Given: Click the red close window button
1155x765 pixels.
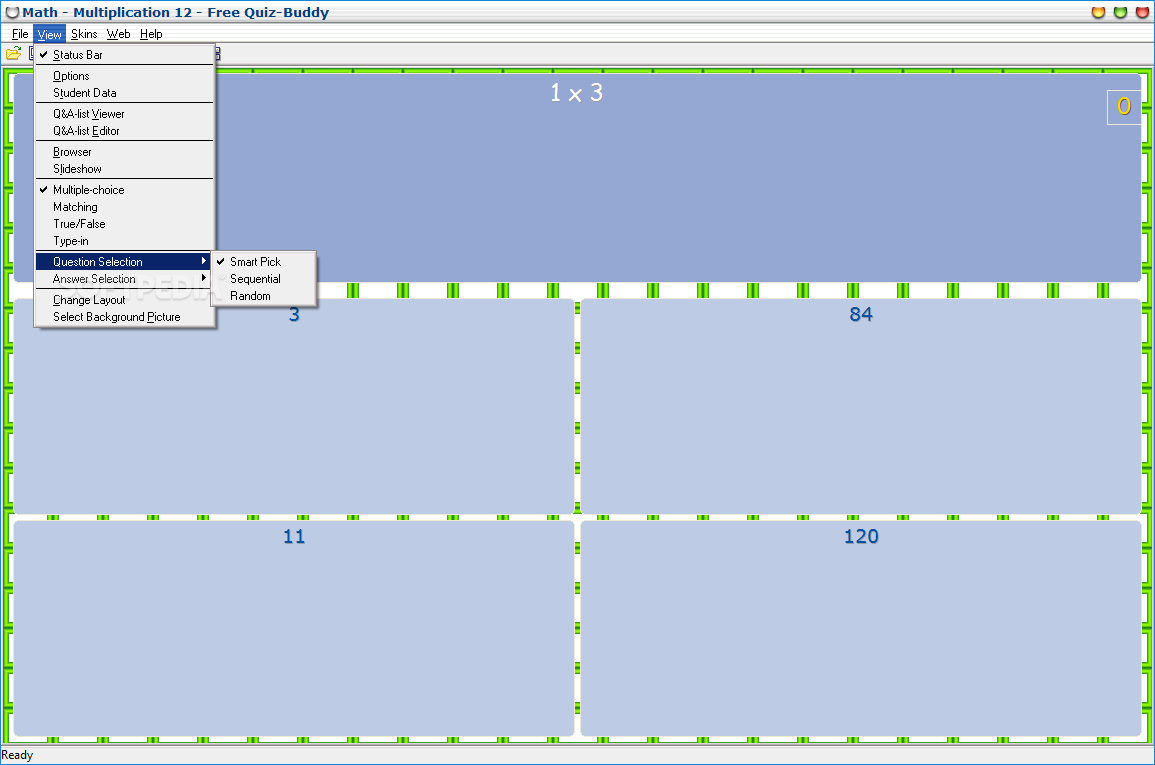Looking at the screenshot, I should point(1142,12).
